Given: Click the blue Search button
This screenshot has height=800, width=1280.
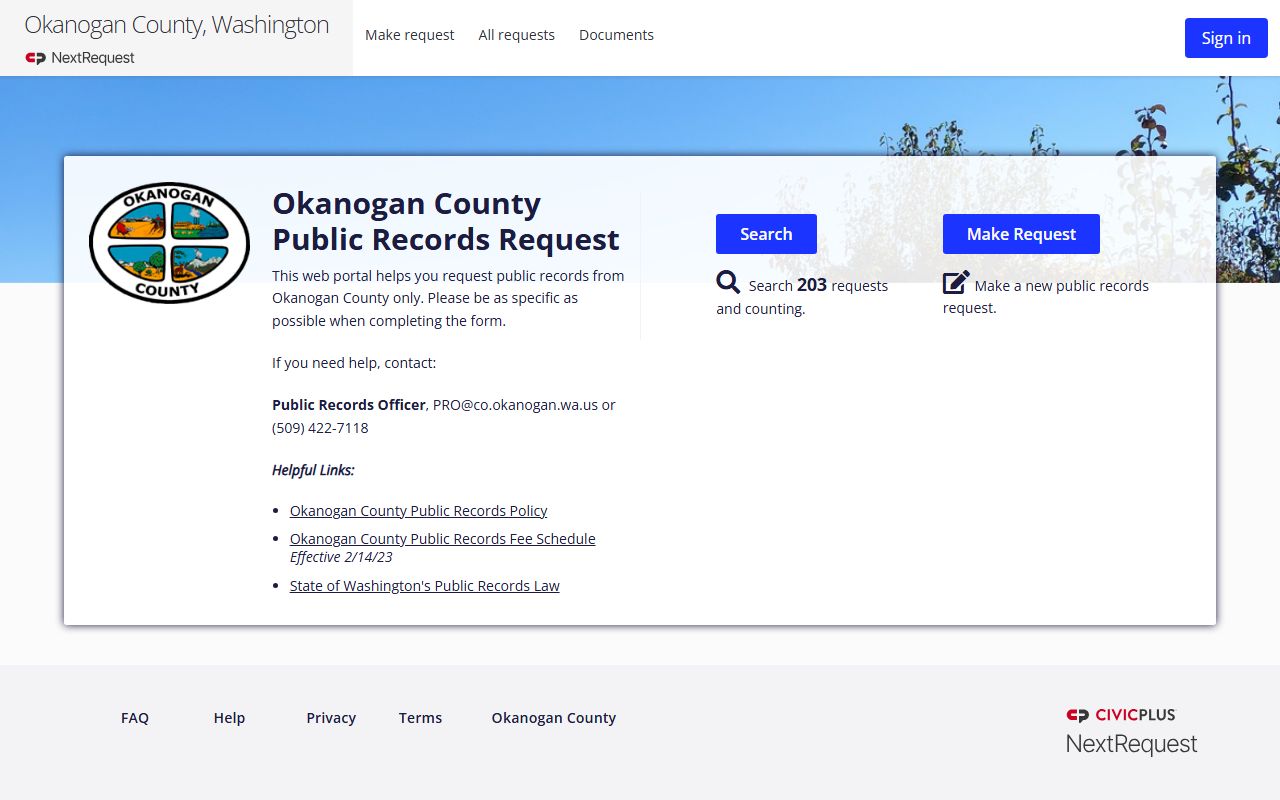Looking at the screenshot, I should pos(766,234).
